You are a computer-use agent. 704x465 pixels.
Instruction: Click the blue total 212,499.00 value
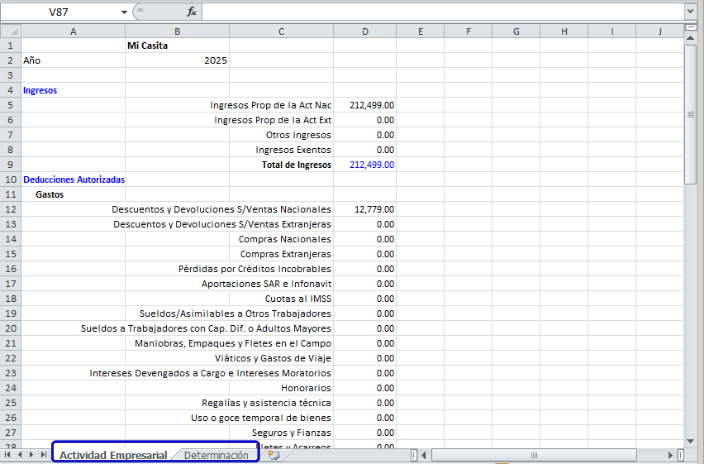point(365,165)
